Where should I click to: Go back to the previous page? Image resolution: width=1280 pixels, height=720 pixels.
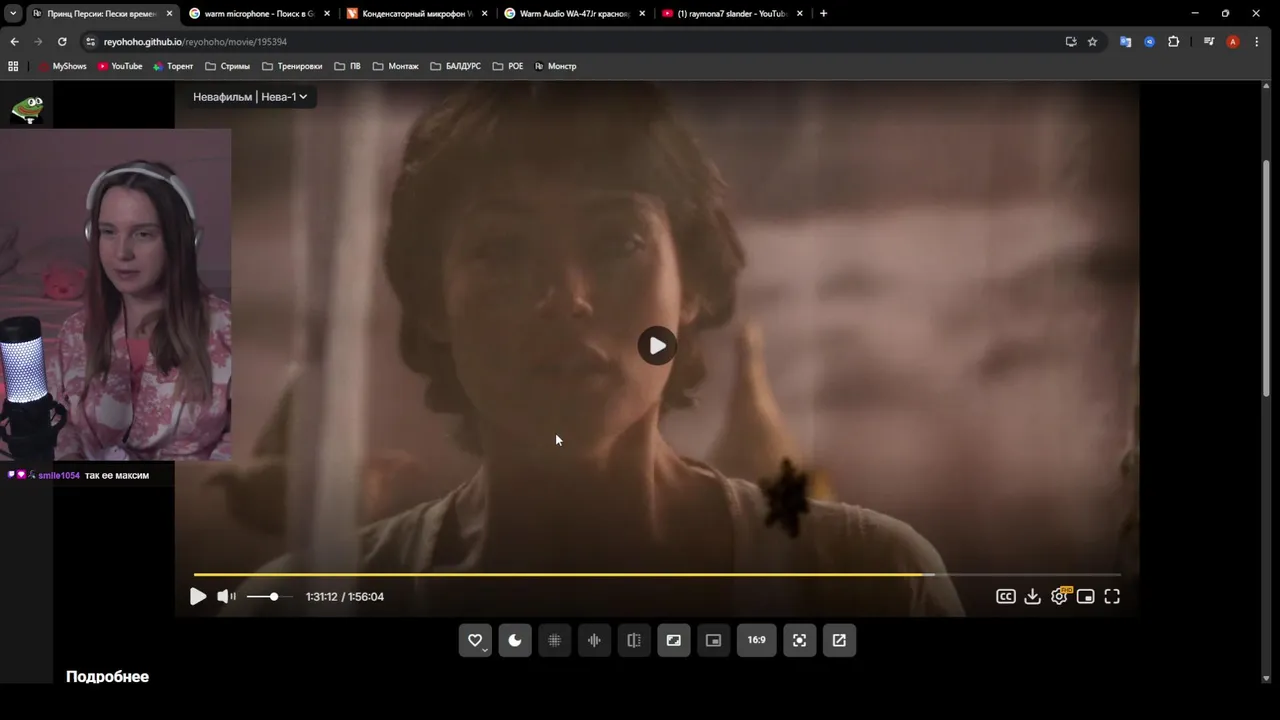(14, 42)
